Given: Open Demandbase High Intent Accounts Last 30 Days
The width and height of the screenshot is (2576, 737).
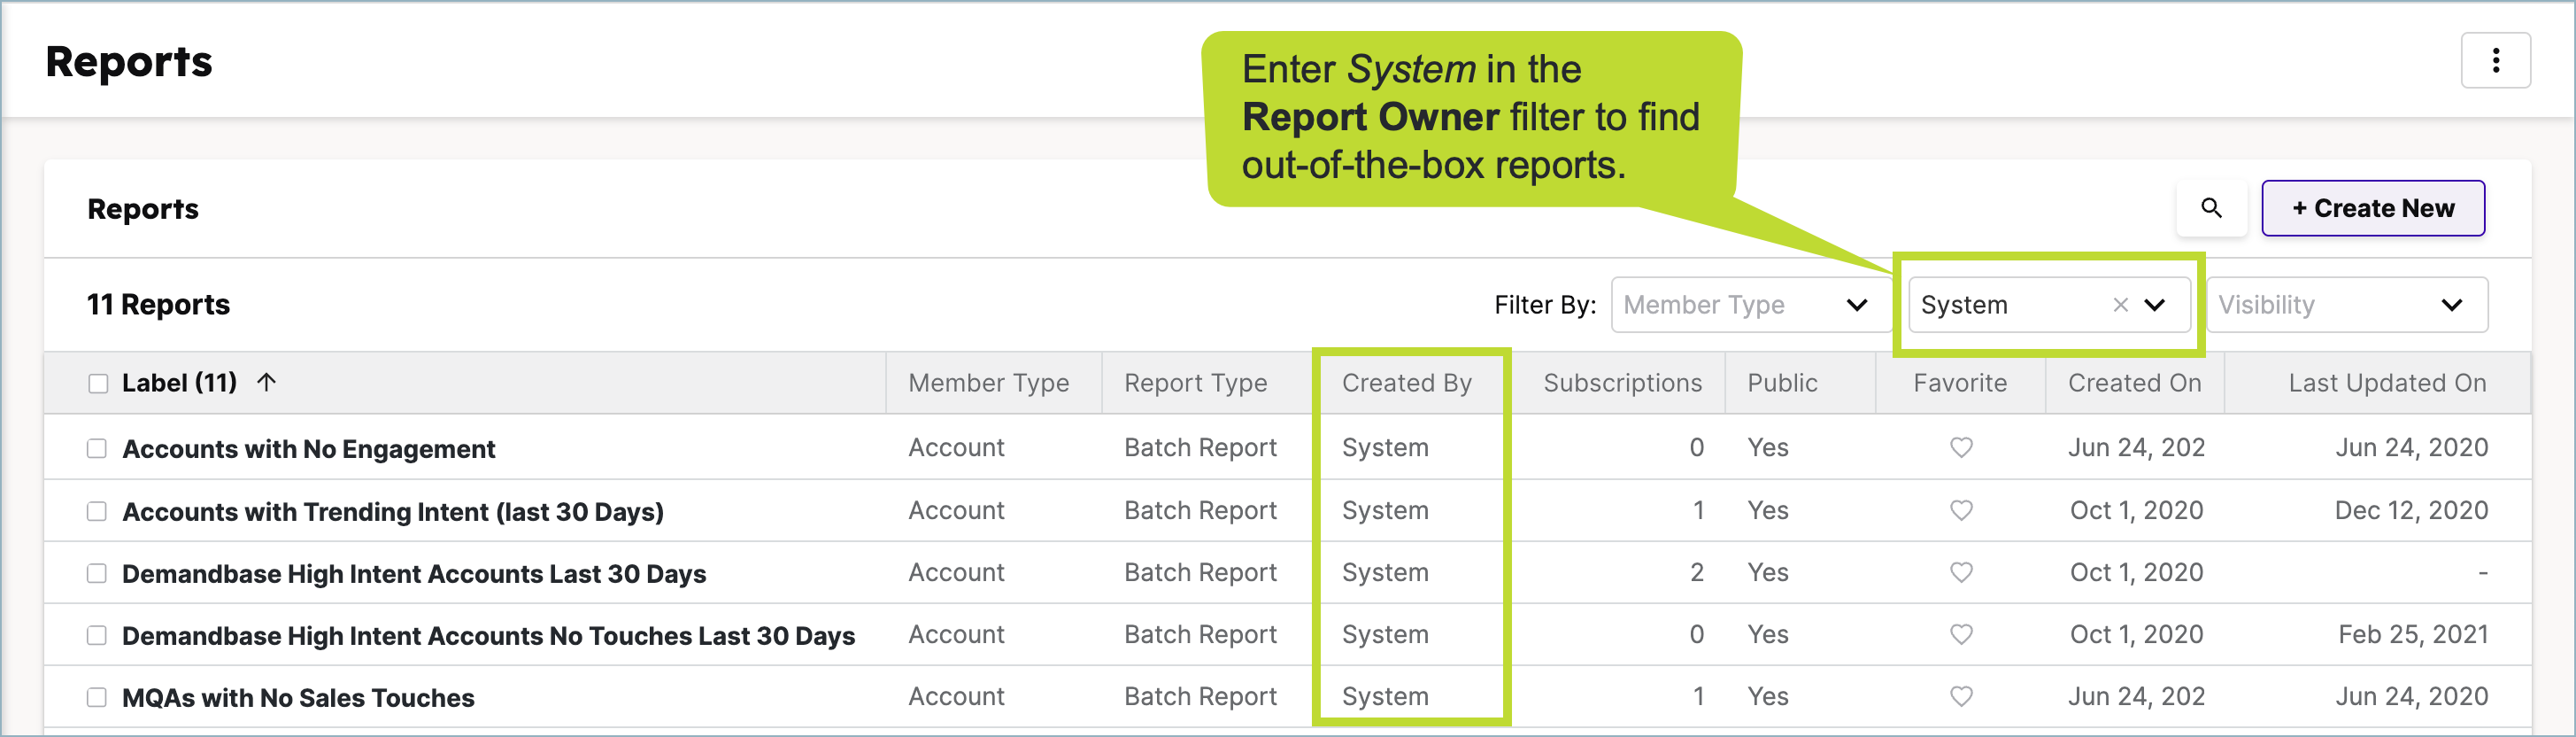Looking at the screenshot, I should click(x=414, y=574).
